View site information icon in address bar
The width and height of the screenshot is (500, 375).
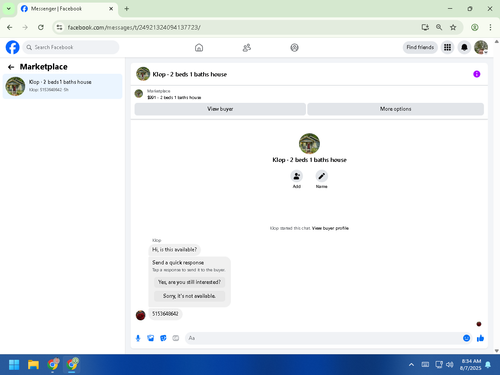coord(59,27)
